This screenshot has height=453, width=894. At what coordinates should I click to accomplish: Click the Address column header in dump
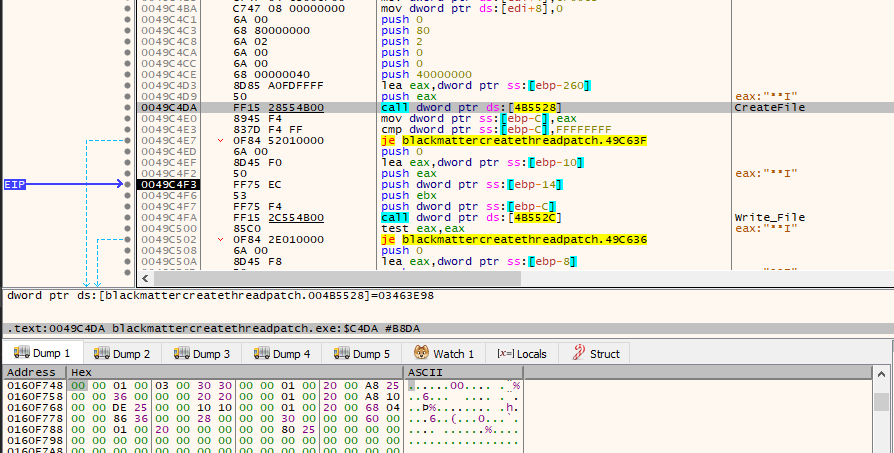(32, 372)
